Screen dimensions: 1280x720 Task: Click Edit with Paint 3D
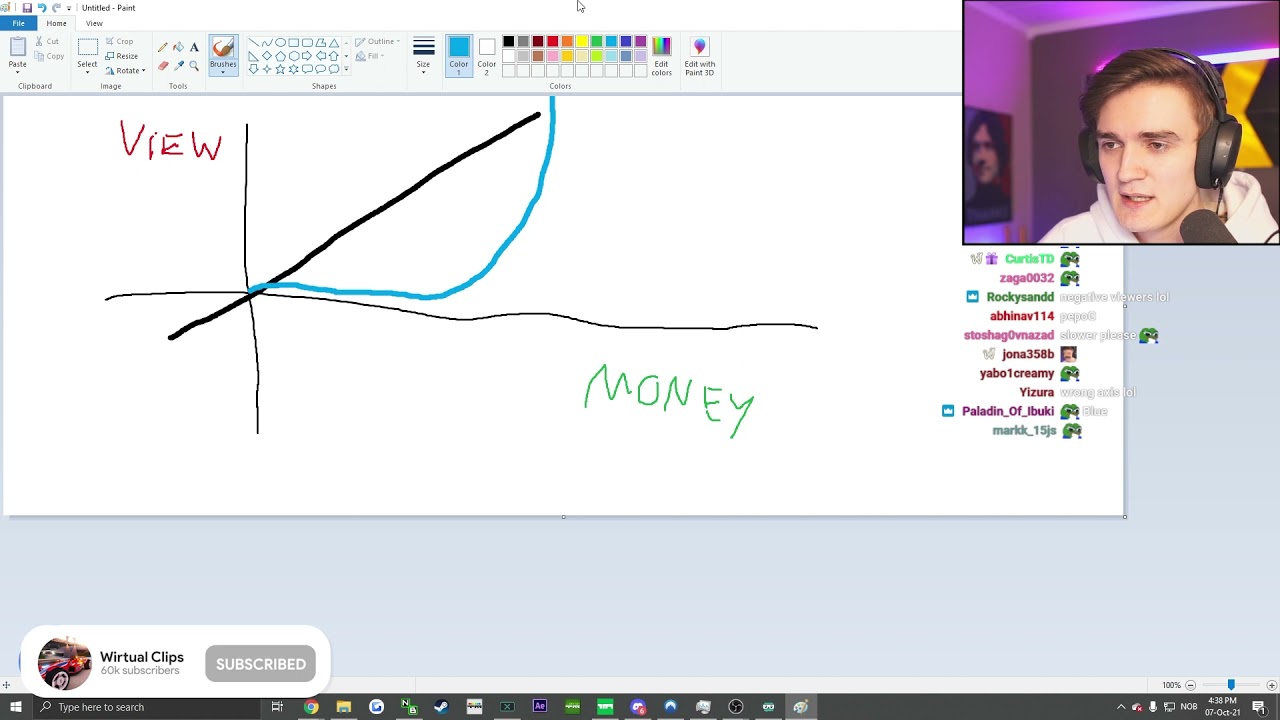[x=699, y=56]
